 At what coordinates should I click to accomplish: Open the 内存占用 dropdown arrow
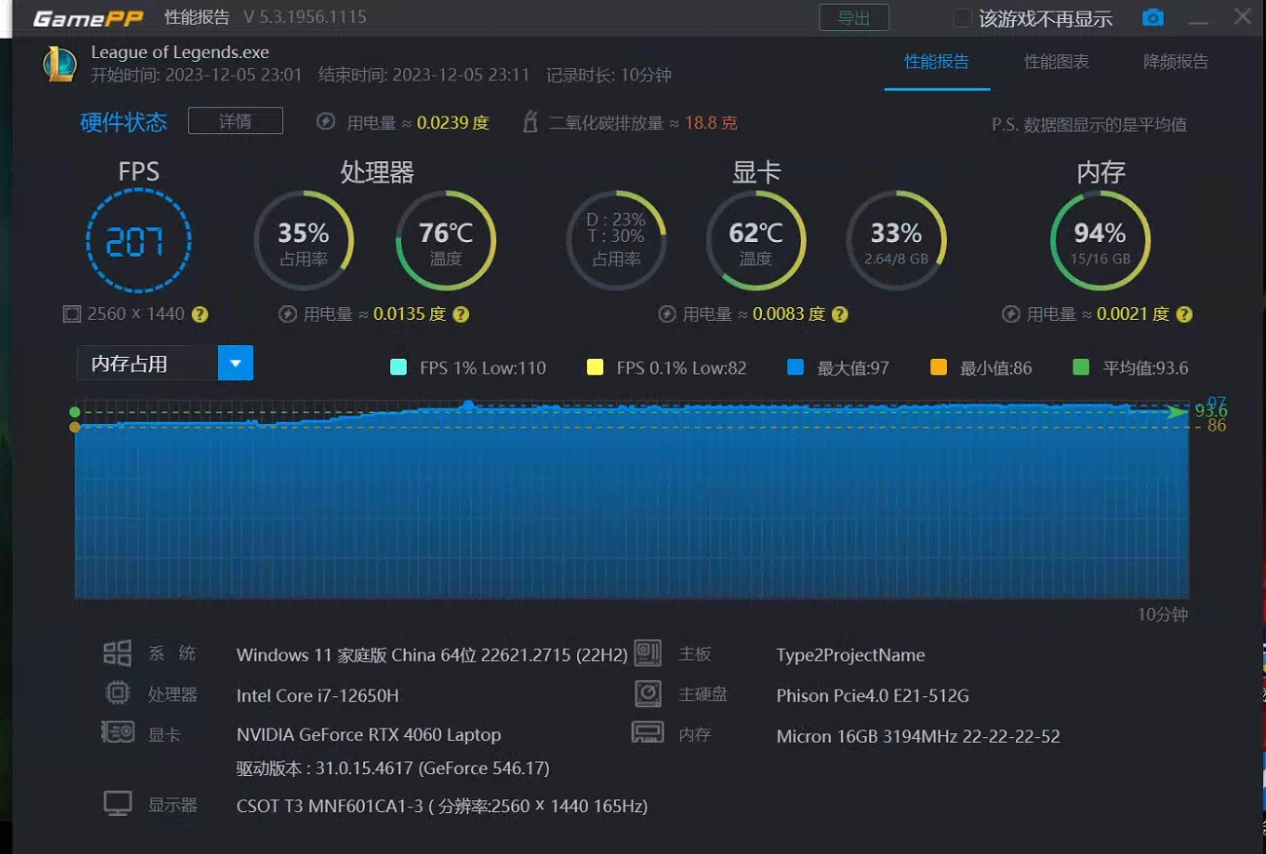235,363
